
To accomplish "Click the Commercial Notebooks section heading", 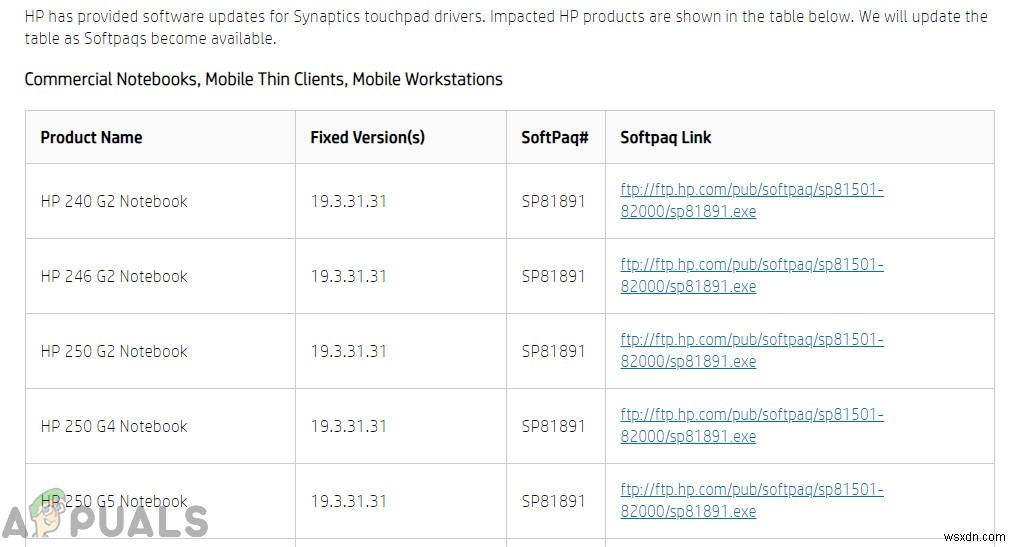I will coord(263,79).
